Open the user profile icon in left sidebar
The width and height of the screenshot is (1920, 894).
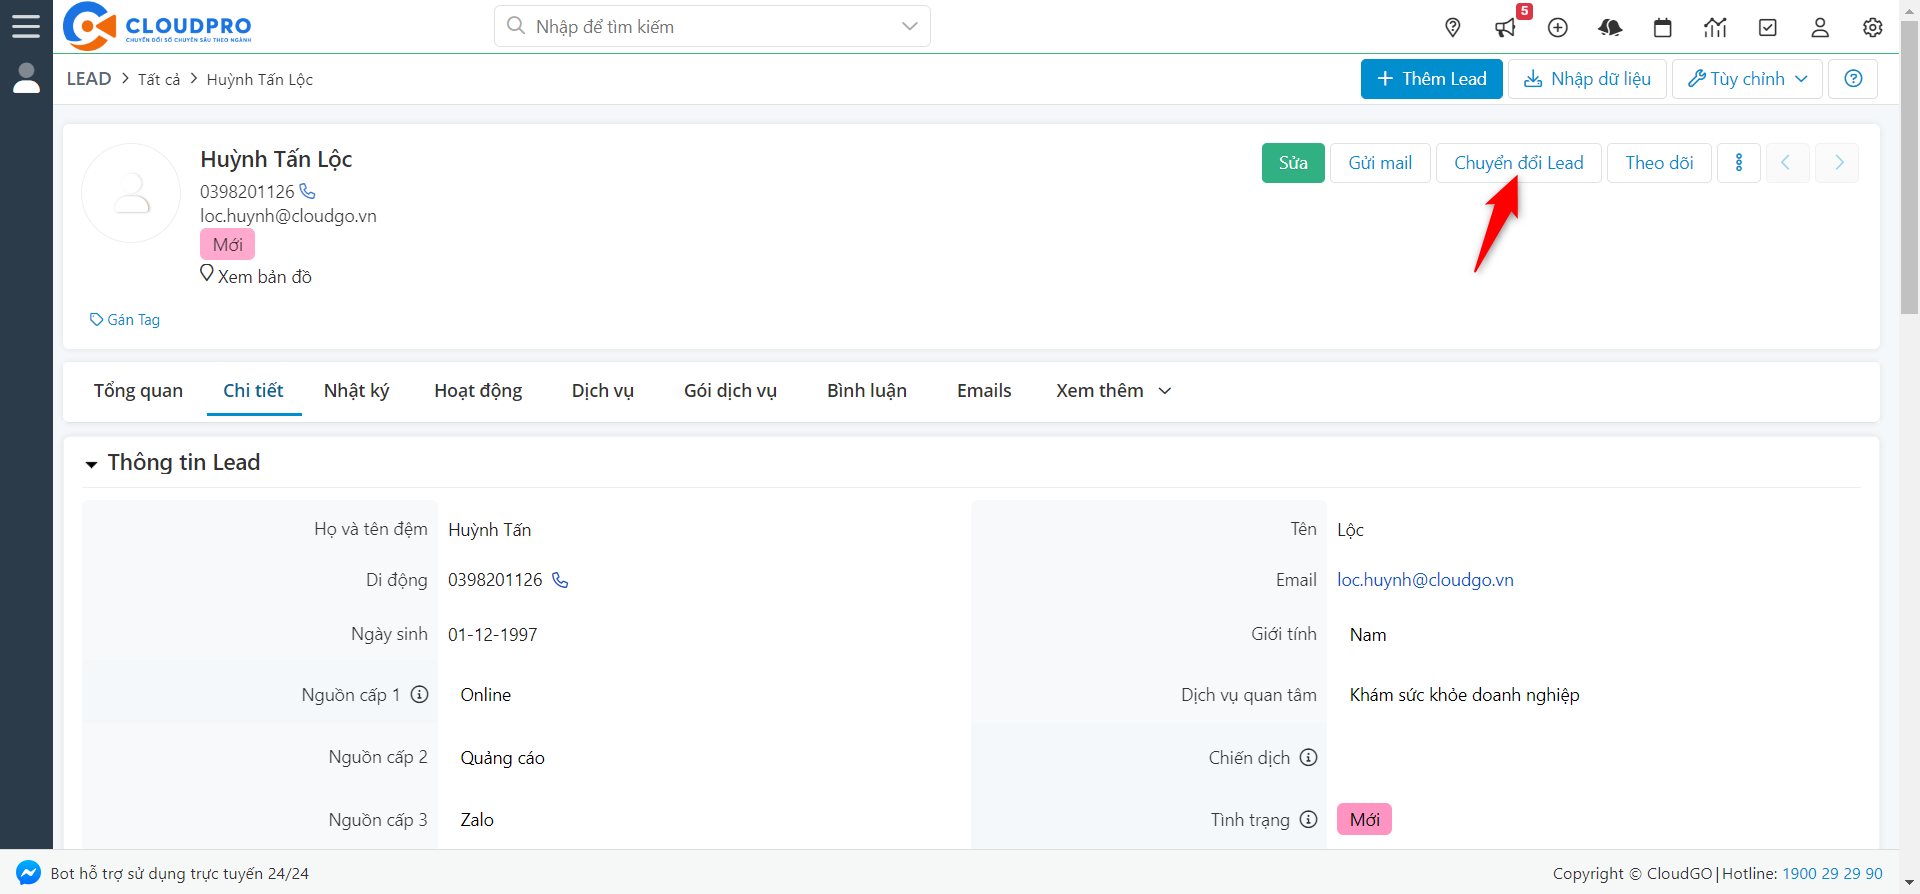coord(26,78)
